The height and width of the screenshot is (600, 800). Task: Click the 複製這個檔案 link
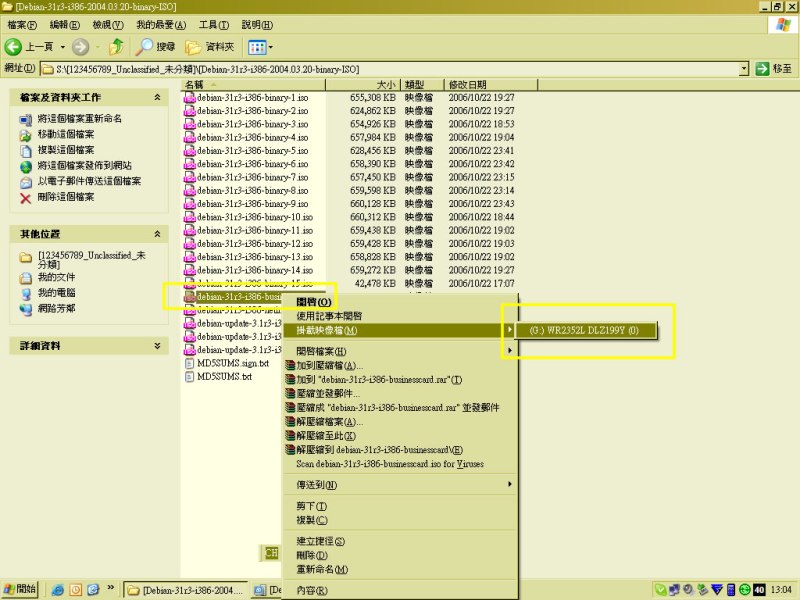click(66, 150)
